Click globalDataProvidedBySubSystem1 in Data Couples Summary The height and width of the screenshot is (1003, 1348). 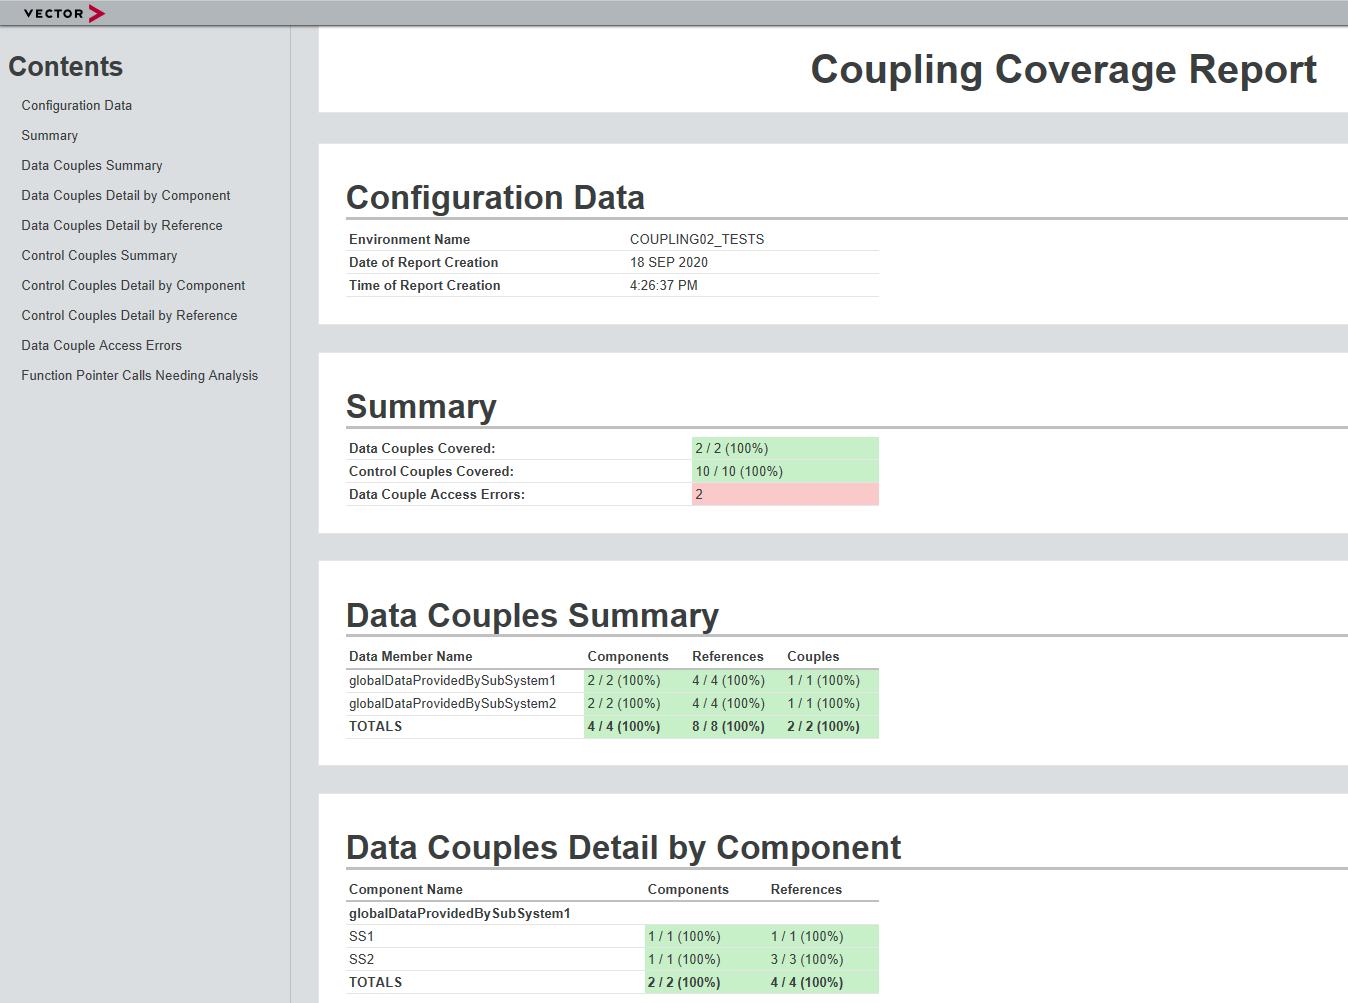[x=452, y=680]
